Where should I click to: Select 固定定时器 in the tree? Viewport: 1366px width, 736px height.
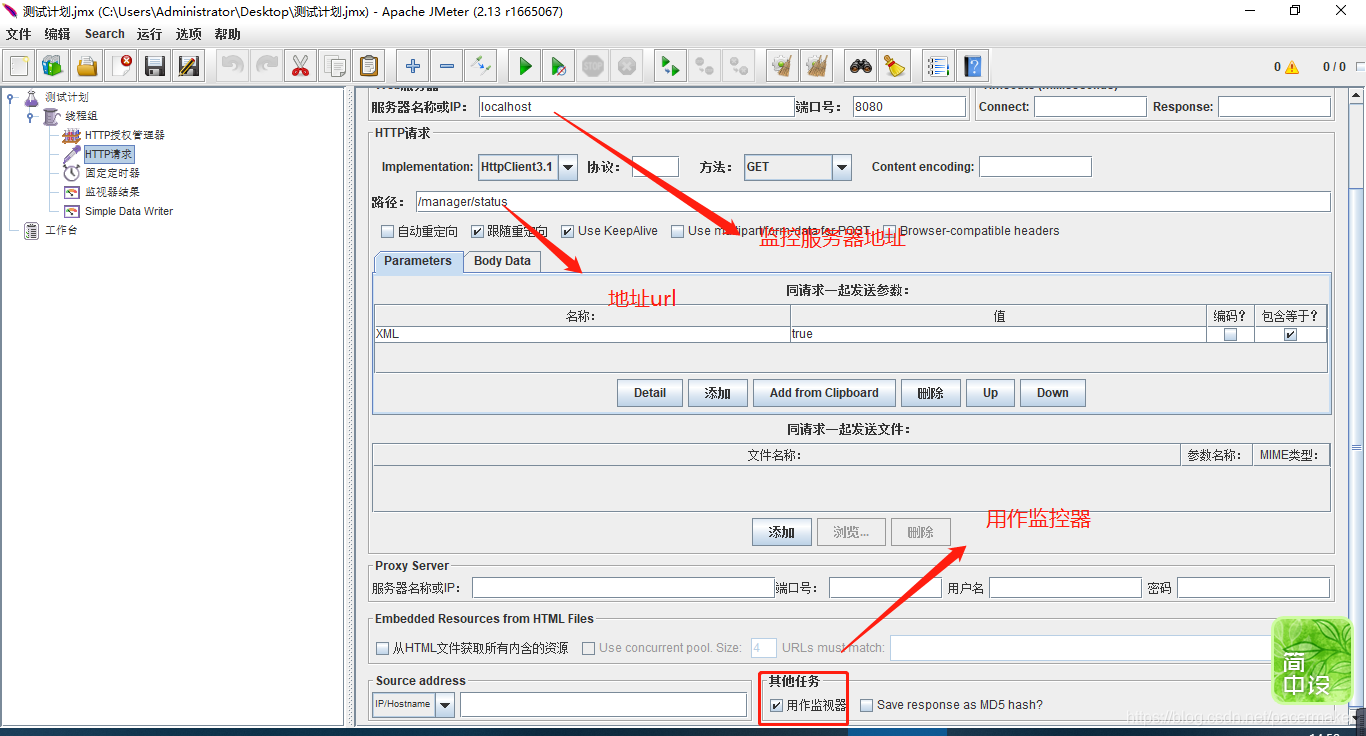[112, 173]
